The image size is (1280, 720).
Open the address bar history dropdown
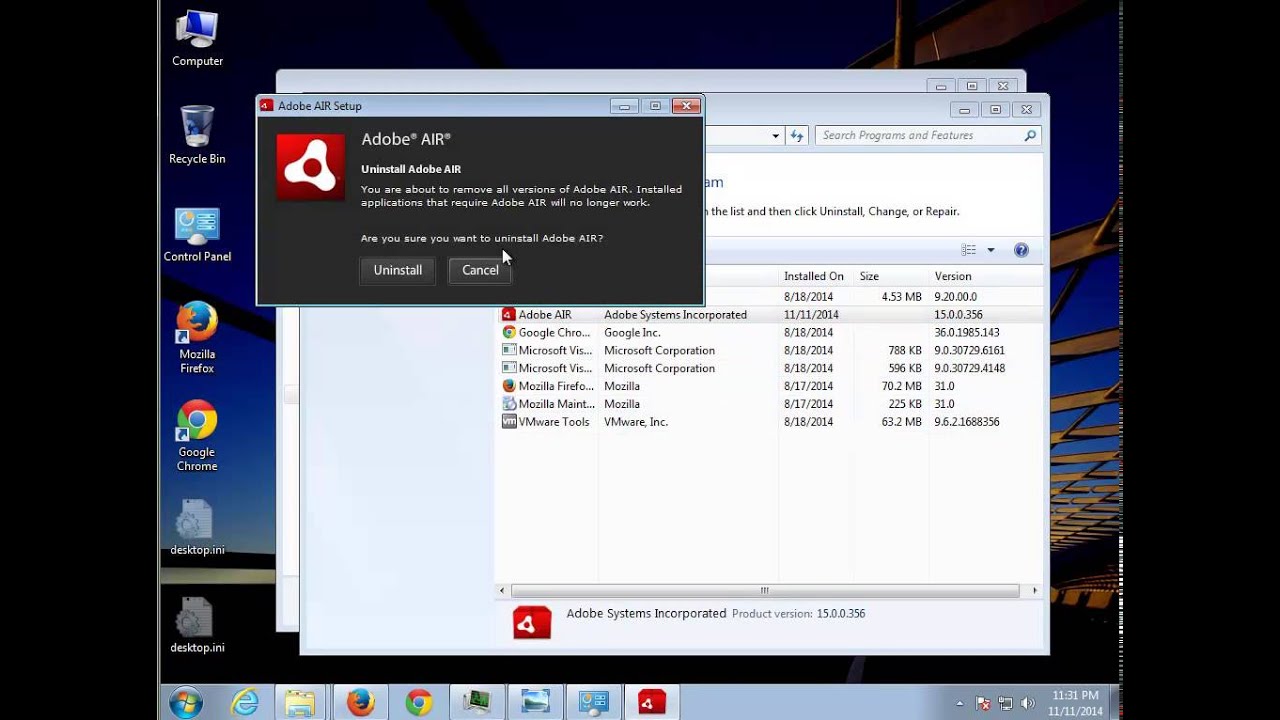coord(775,136)
